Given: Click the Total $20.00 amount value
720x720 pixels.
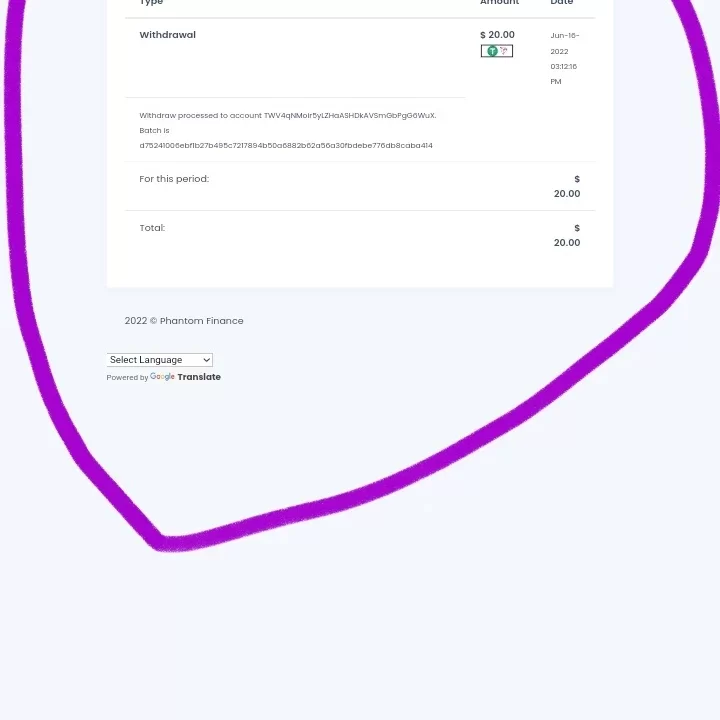Looking at the screenshot, I should (x=567, y=236).
